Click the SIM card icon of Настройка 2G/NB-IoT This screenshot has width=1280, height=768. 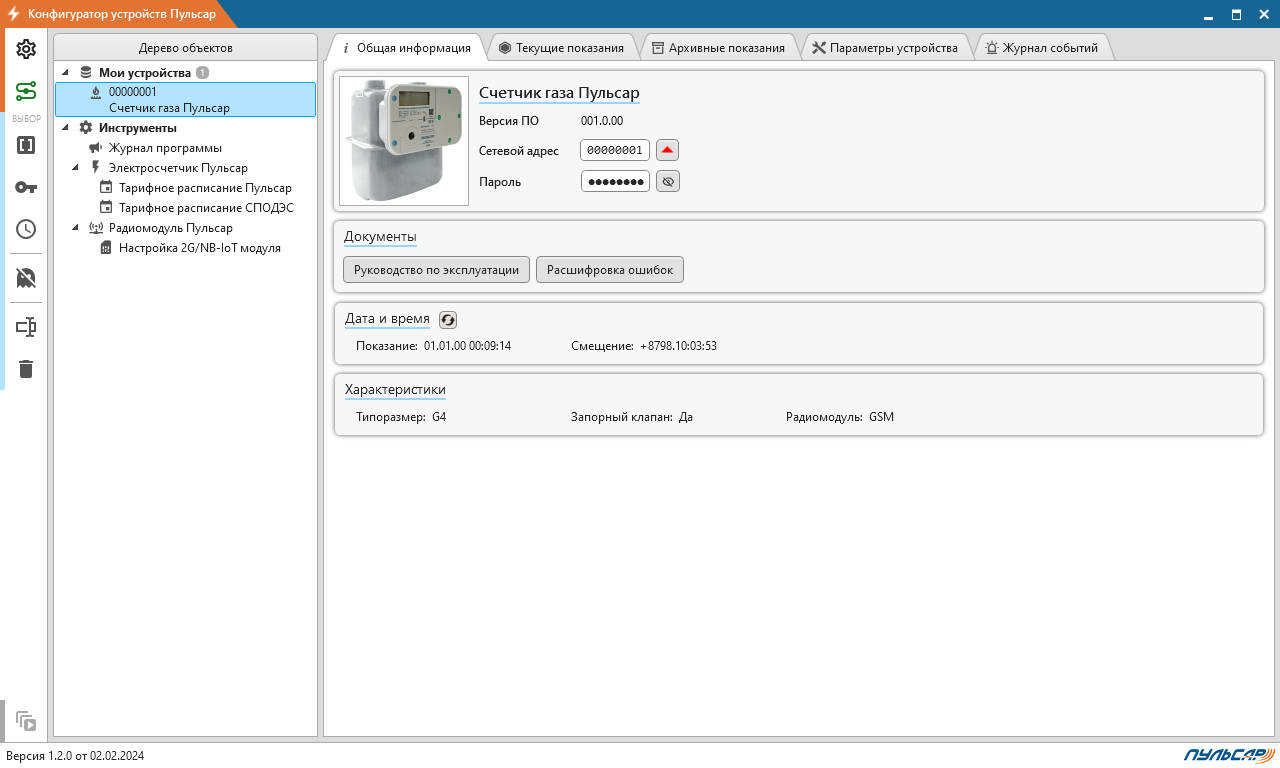(106, 248)
